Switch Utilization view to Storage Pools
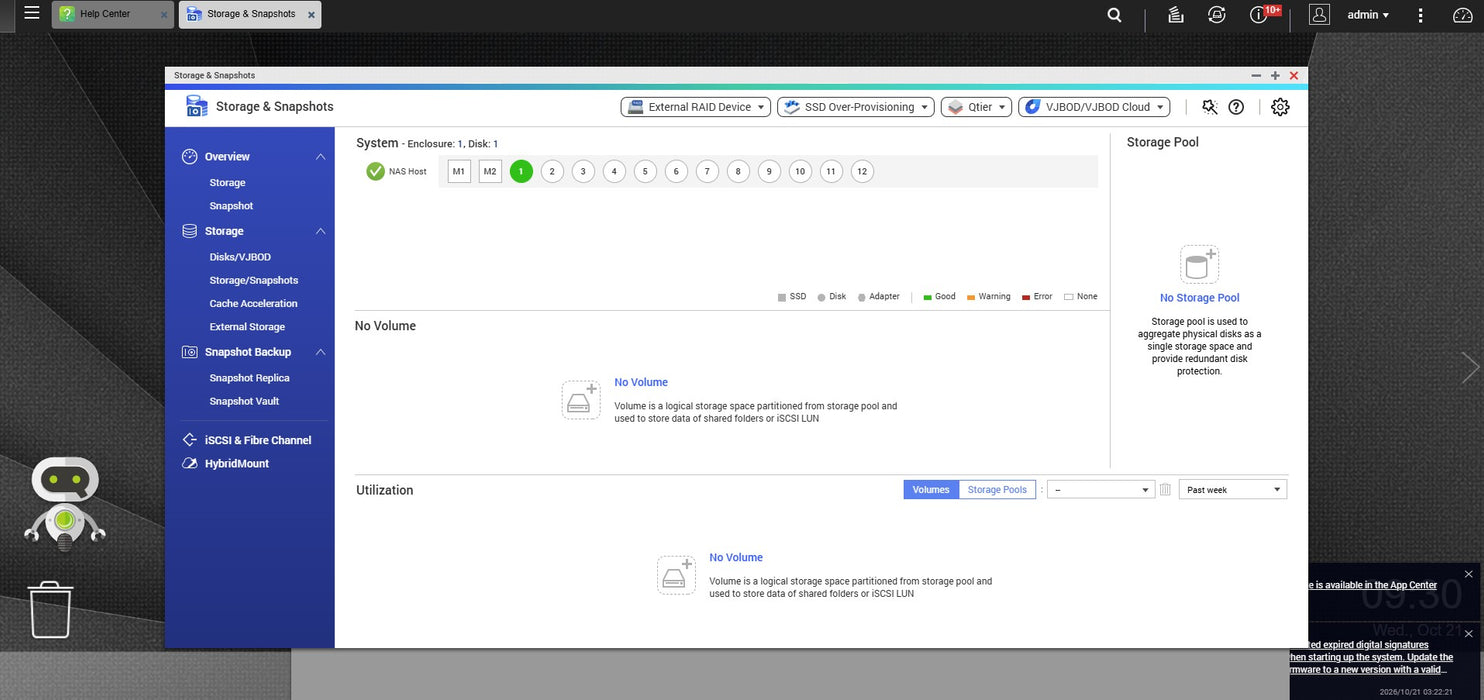The height and width of the screenshot is (700, 1484). click(997, 490)
